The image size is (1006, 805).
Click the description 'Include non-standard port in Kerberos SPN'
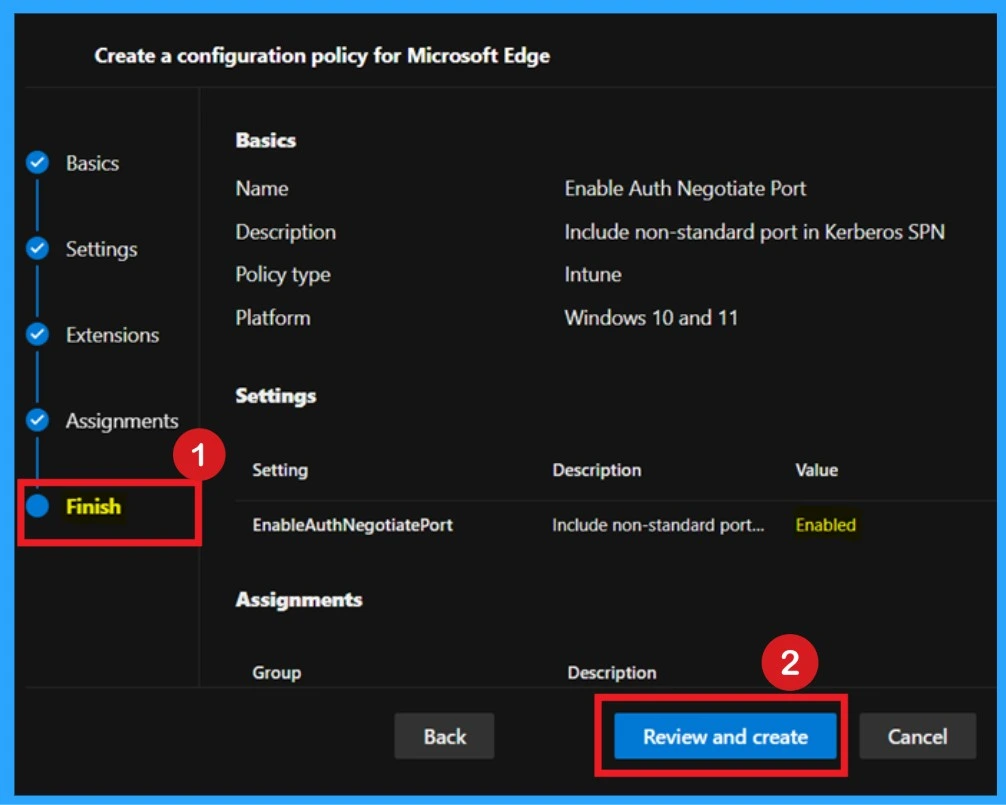pos(754,232)
